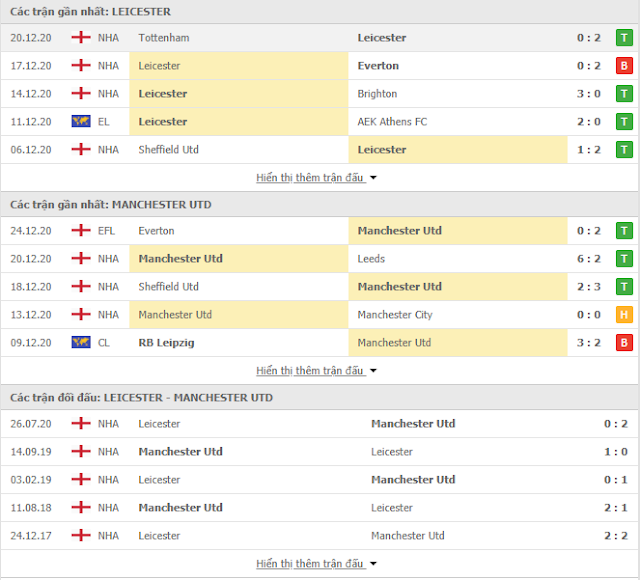Click the Champions League icon on RB Leipzig row

81,343
